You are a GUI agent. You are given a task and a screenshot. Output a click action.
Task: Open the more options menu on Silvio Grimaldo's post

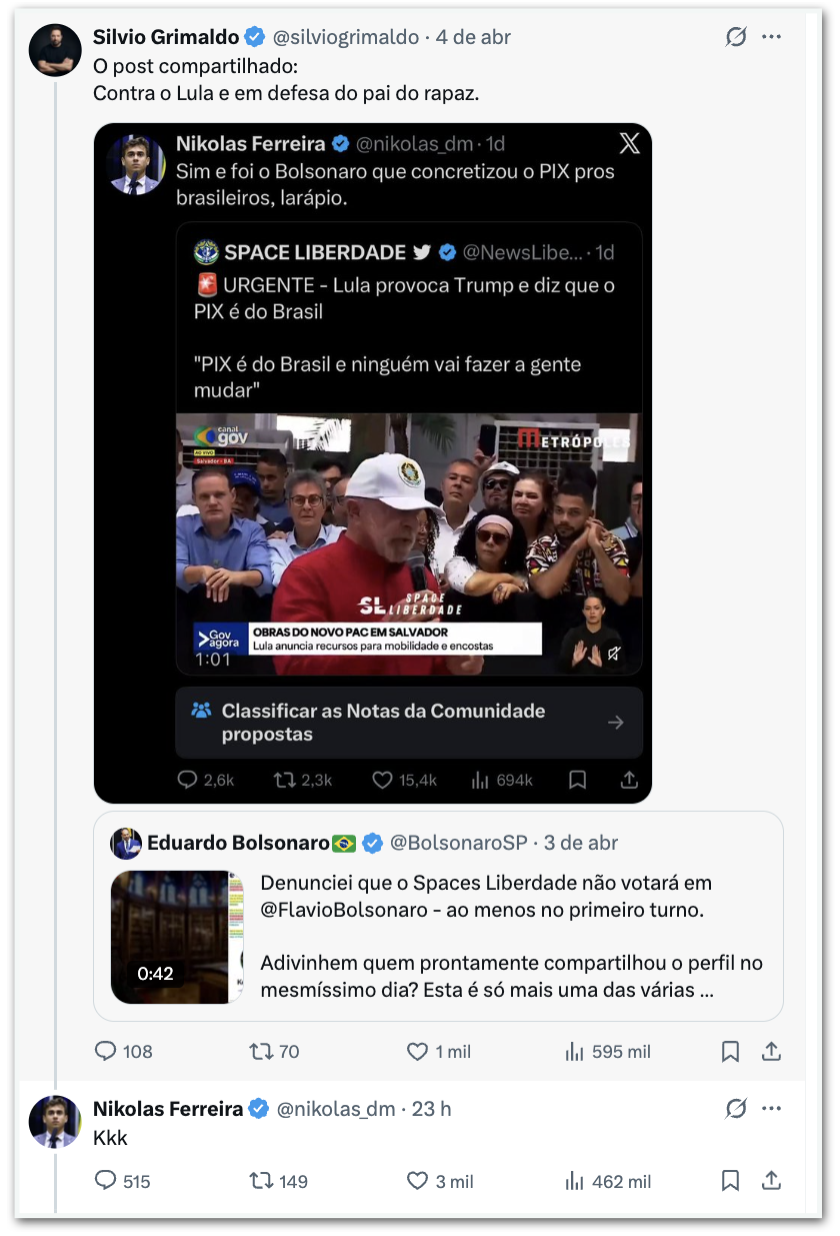pyautogui.click(x=771, y=37)
